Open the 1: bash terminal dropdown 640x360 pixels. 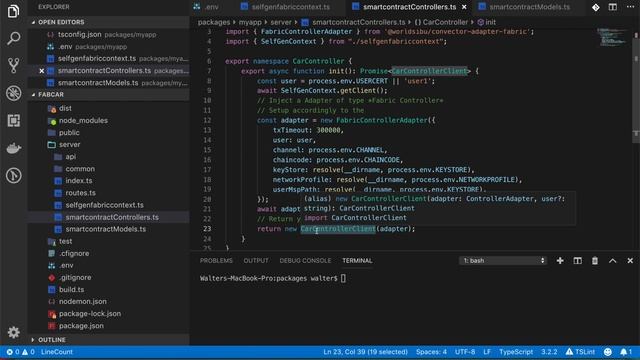pyautogui.click(x=502, y=260)
